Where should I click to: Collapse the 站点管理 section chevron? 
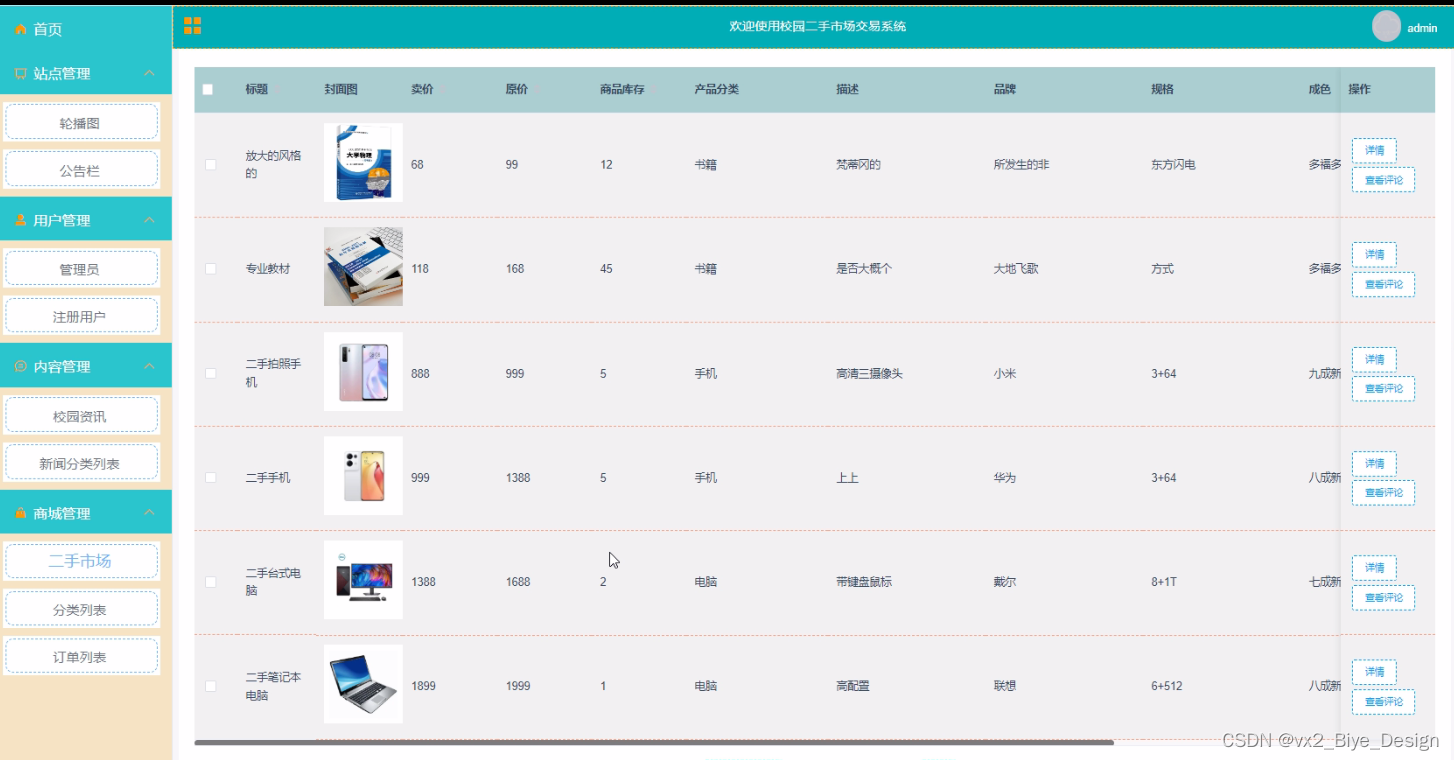[x=149, y=74]
